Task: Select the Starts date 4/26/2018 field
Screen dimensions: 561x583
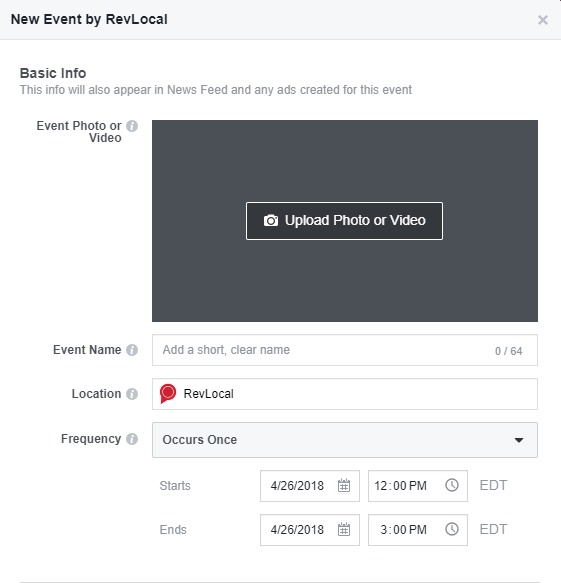Action: click(310, 486)
